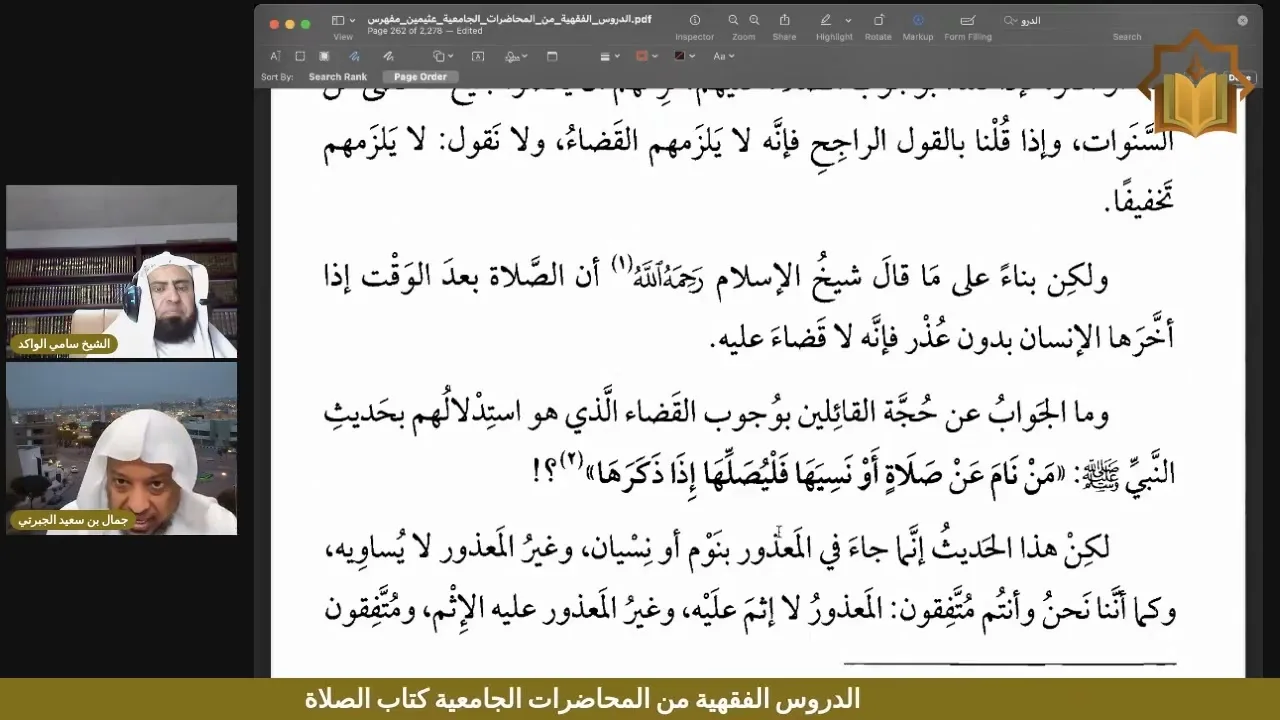
Task: Zoom out of the PDF page
Action: coord(733,21)
